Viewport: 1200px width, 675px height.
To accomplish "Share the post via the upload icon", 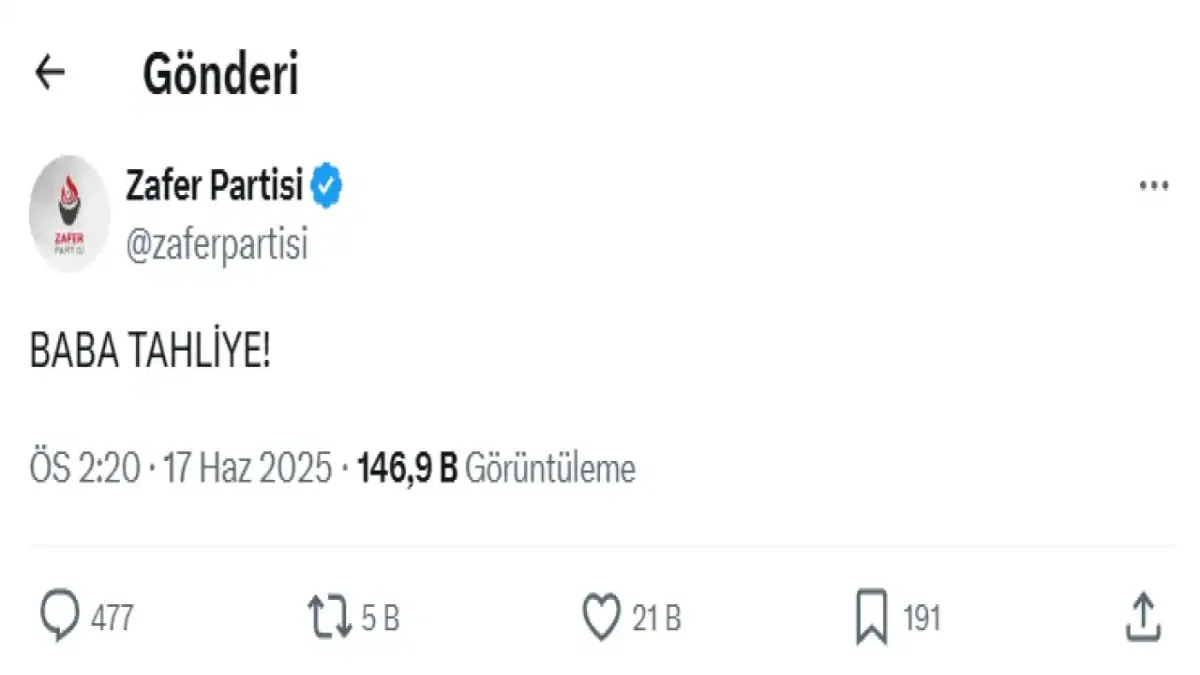I will (x=1142, y=617).
